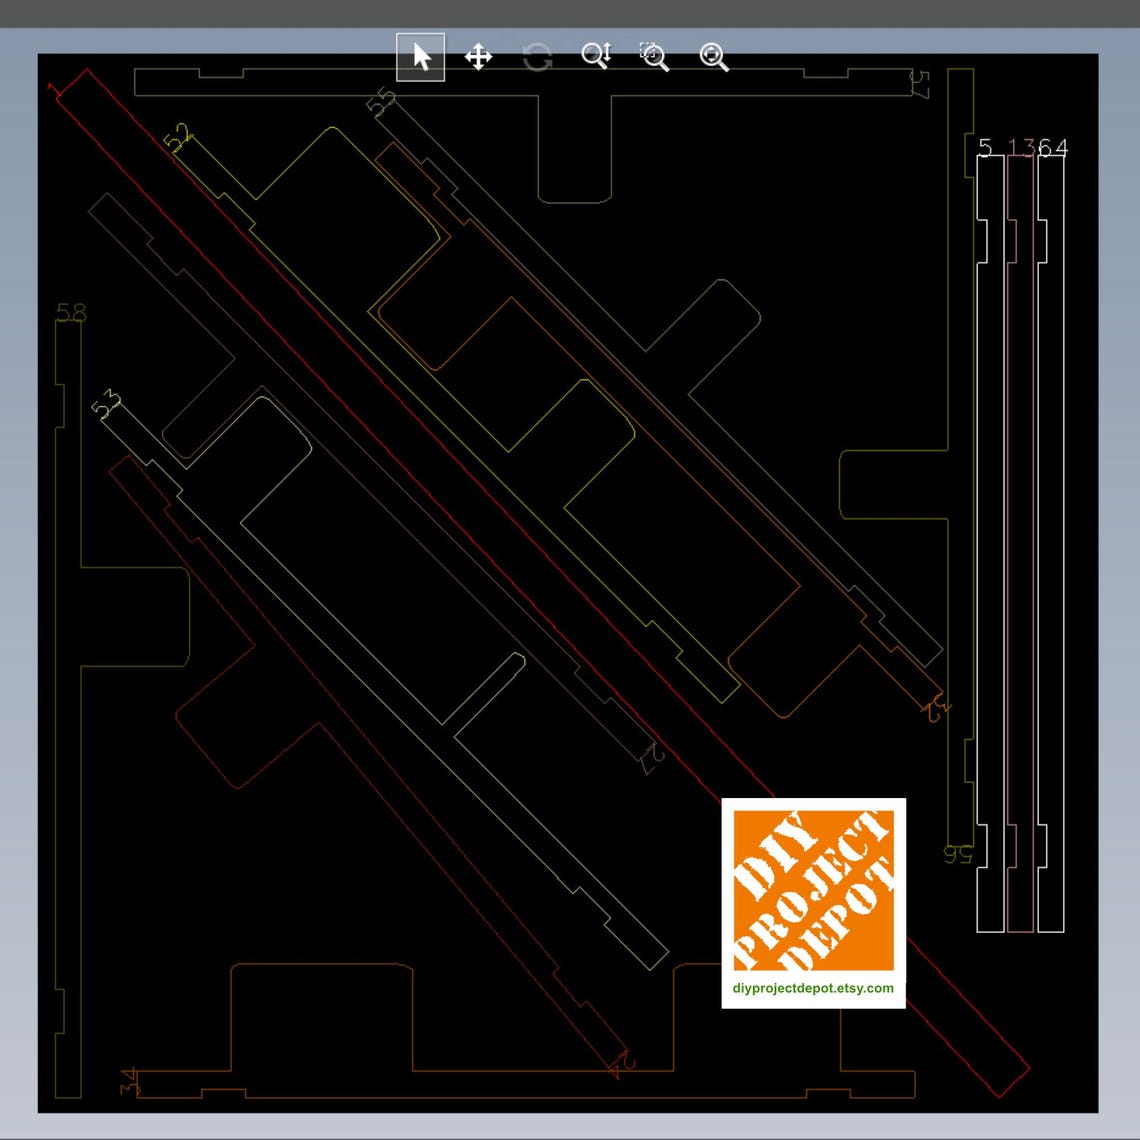Activate the Zoom Window tool
The image size is (1140, 1140).
655,58
